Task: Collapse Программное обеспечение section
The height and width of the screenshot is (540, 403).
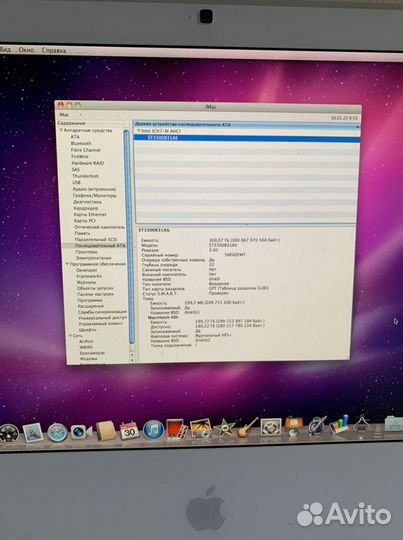Action: point(68,264)
